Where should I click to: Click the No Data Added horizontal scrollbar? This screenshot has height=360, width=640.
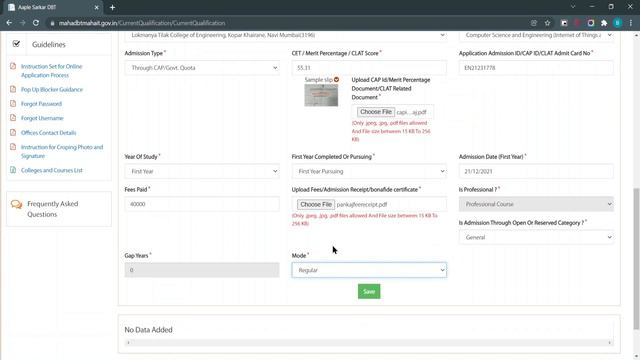tap(369, 343)
